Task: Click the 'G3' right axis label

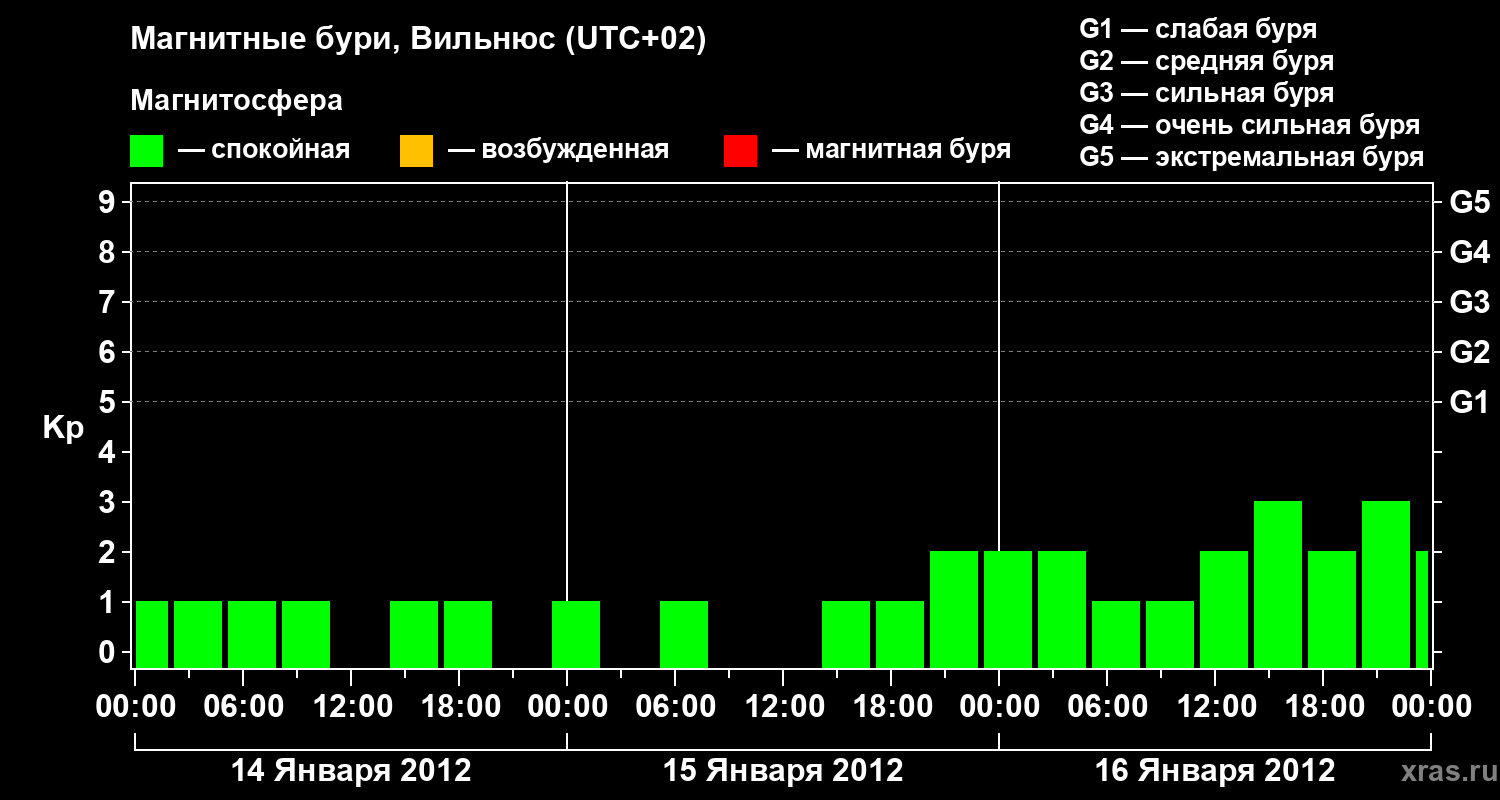Action: (1470, 303)
